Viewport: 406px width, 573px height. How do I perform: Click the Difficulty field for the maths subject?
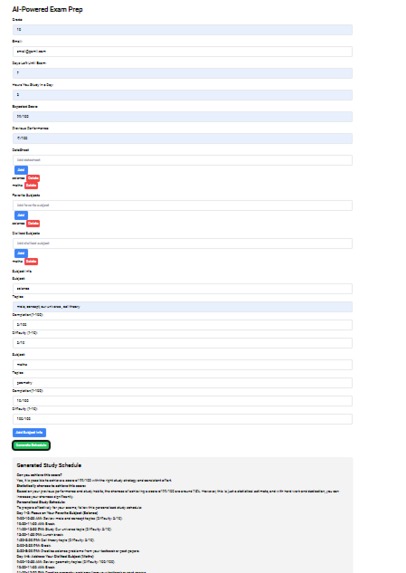click(x=182, y=419)
